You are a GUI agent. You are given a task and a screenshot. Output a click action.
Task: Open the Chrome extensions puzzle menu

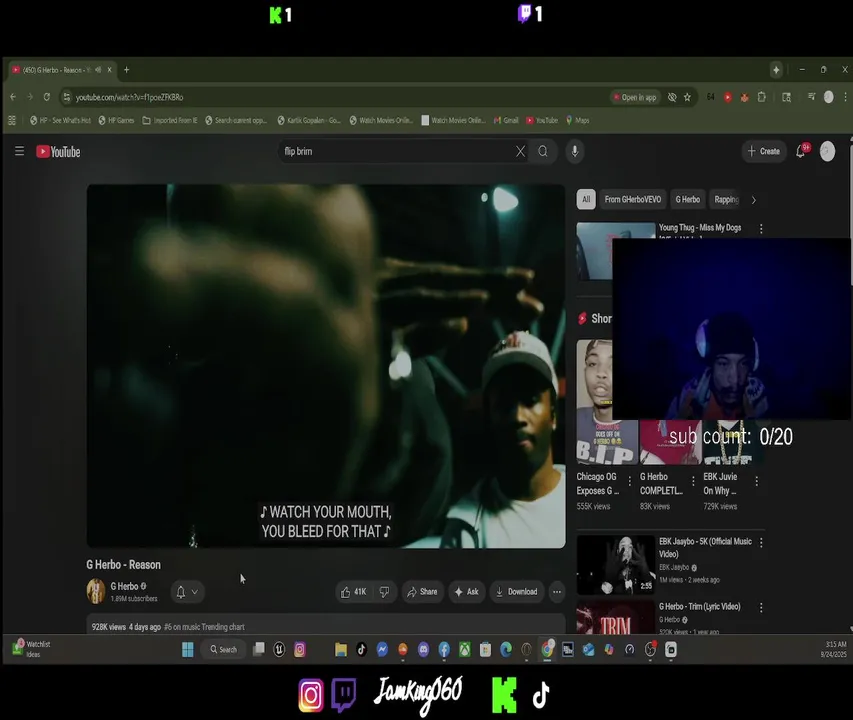762,97
